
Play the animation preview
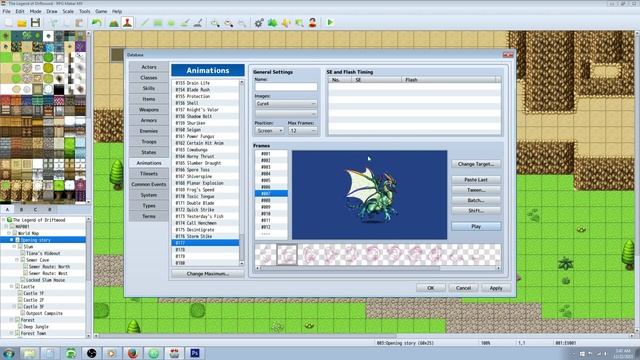[x=476, y=227]
